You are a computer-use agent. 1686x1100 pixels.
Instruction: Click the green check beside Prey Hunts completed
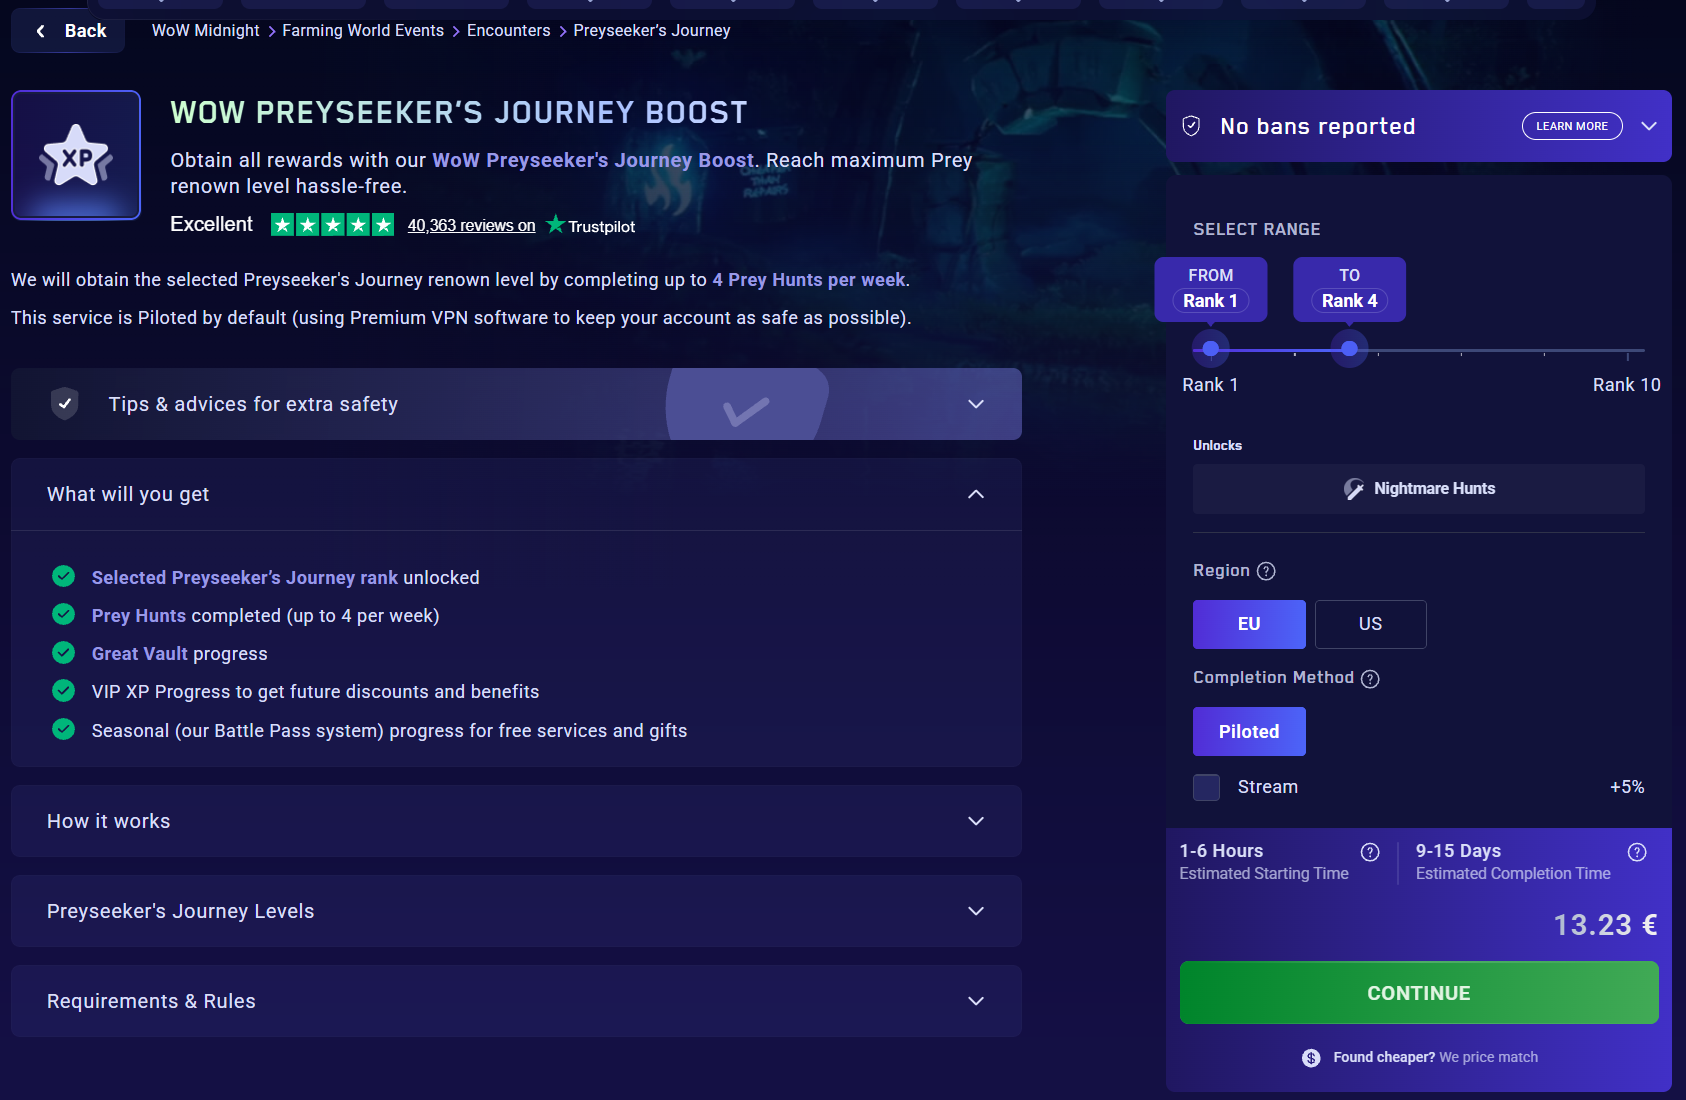tap(63, 615)
